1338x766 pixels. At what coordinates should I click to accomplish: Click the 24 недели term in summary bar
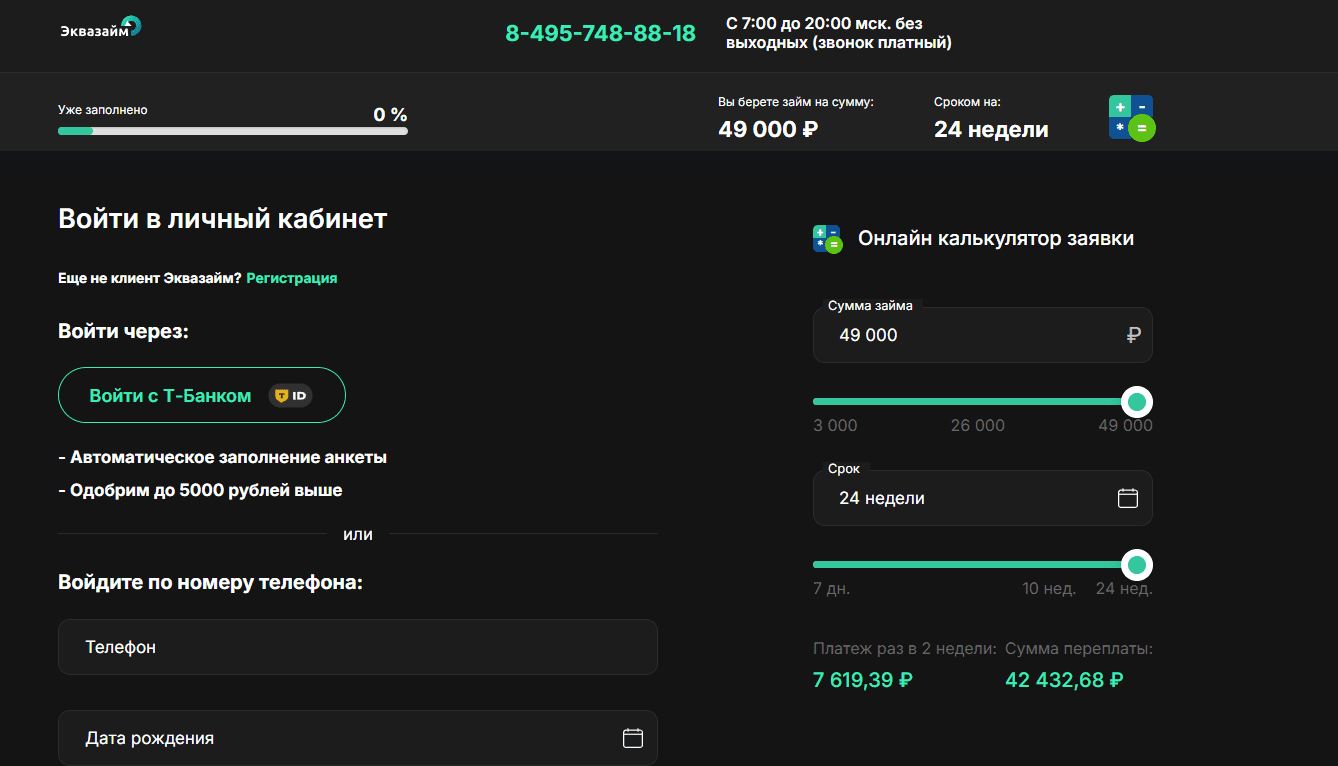click(991, 129)
